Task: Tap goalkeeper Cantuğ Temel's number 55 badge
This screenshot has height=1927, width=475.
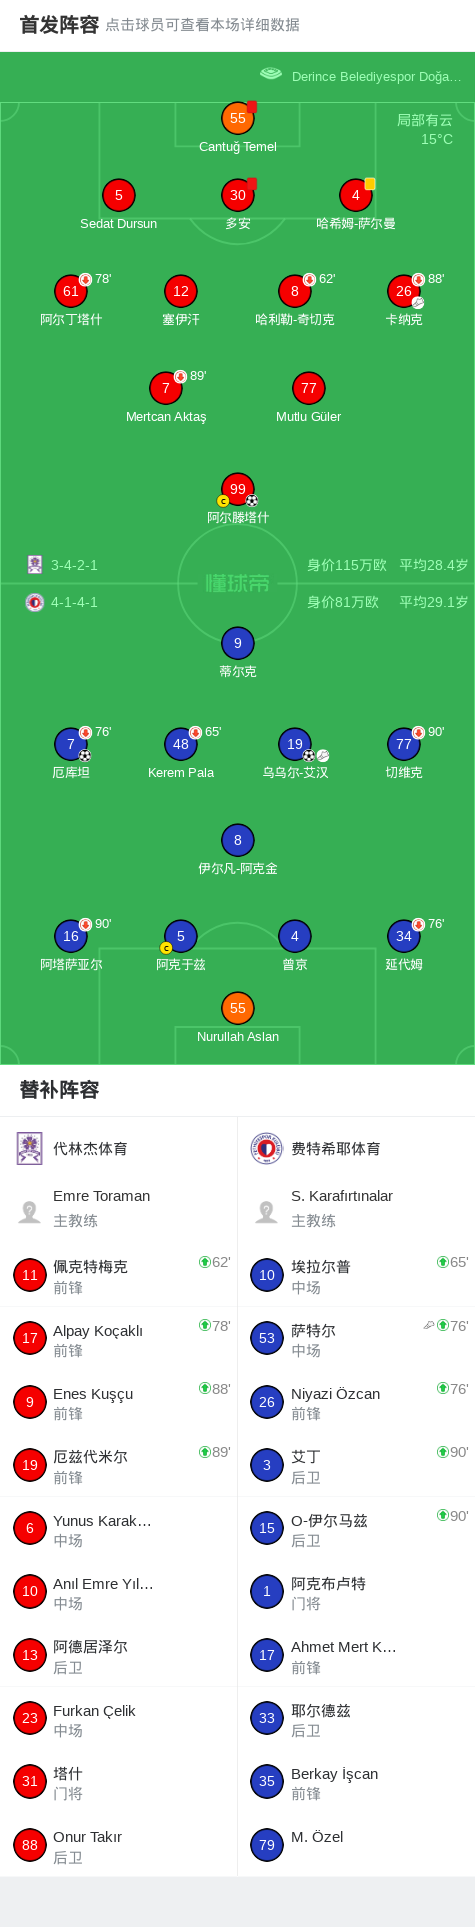Action: (x=238, y=118)
